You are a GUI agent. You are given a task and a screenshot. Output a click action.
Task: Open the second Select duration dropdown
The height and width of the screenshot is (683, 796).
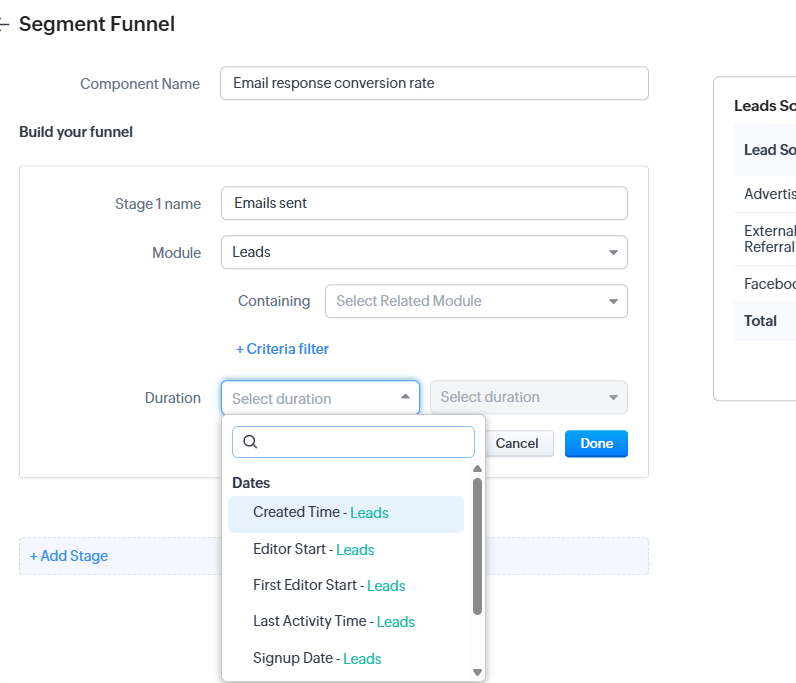[528, 397]
